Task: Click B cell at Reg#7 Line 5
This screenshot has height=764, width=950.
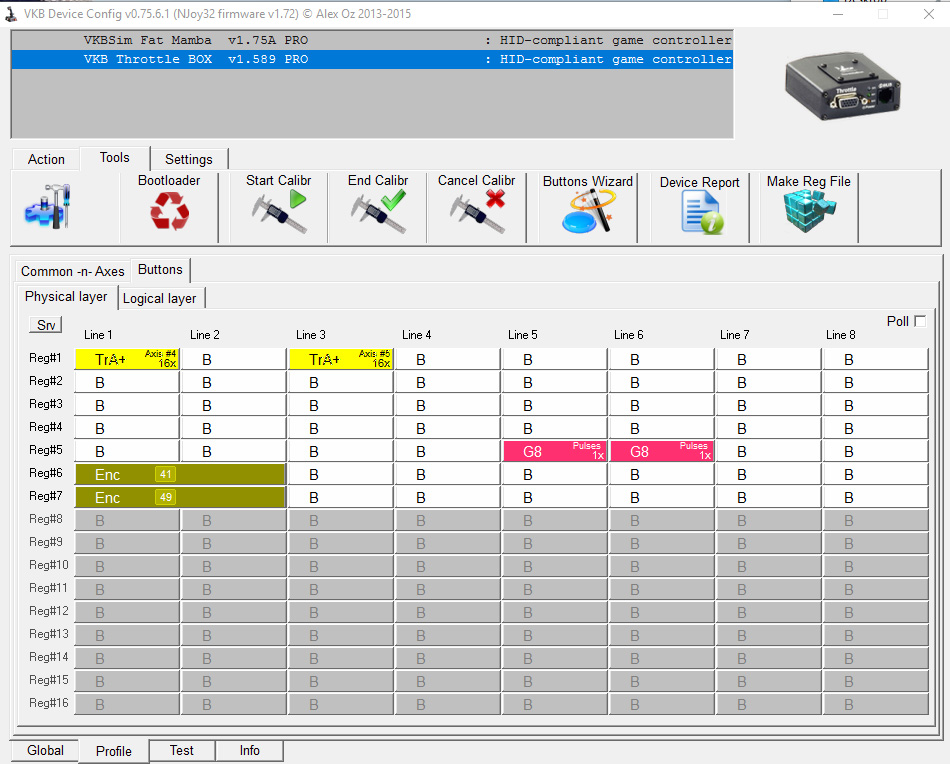Action: pyautogui.click(x=554, y=497)
